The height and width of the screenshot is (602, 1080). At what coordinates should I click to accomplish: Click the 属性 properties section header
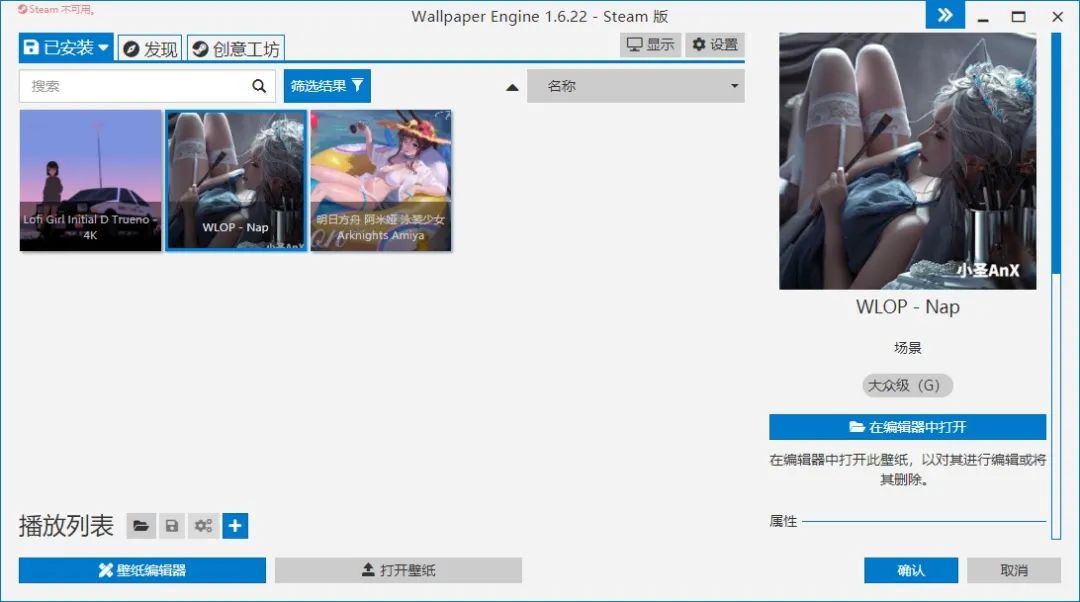[x=783, y=521]
